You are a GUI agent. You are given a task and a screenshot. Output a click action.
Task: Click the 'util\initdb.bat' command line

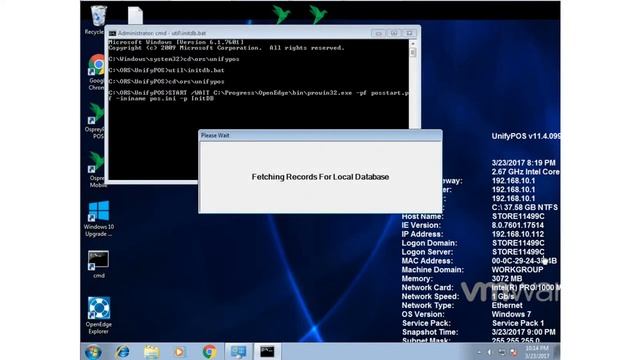coord(166,70)
